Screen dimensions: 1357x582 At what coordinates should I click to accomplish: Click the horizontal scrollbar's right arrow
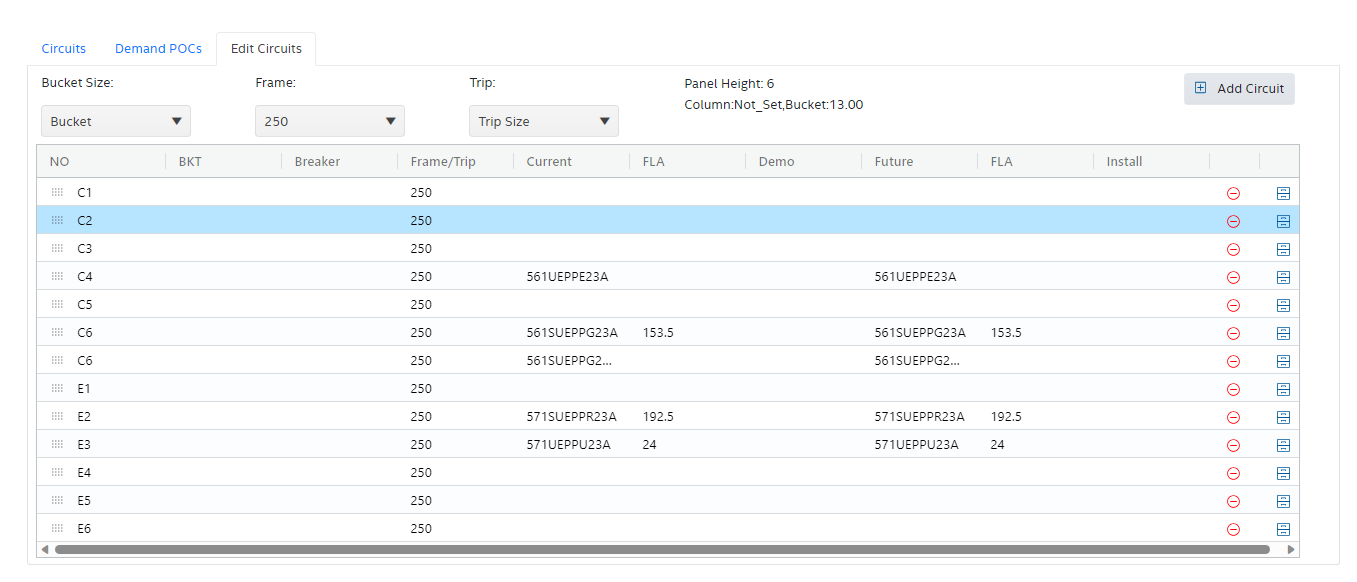click(x=1291, y=549)
